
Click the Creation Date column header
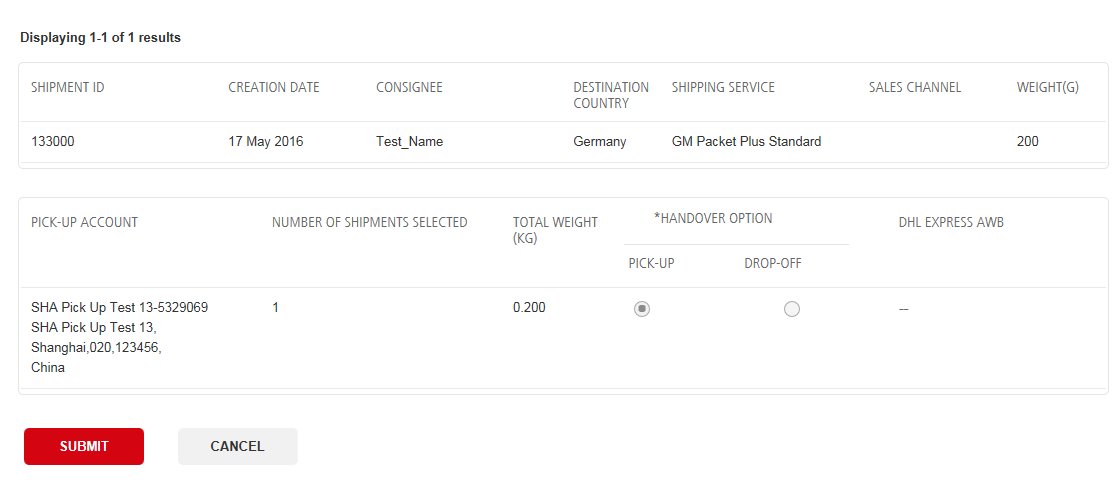274,88
